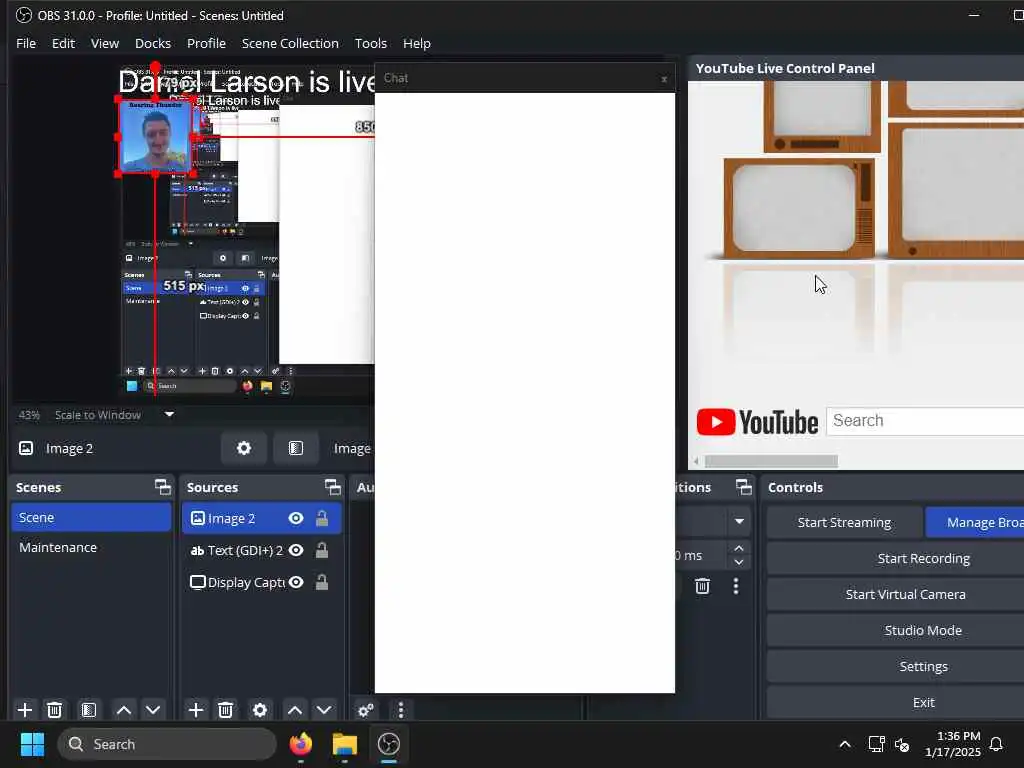The height and width of the screenshot is (768, 1024).
Task: Show hidden system tray icons
Action: pos(844,744)
